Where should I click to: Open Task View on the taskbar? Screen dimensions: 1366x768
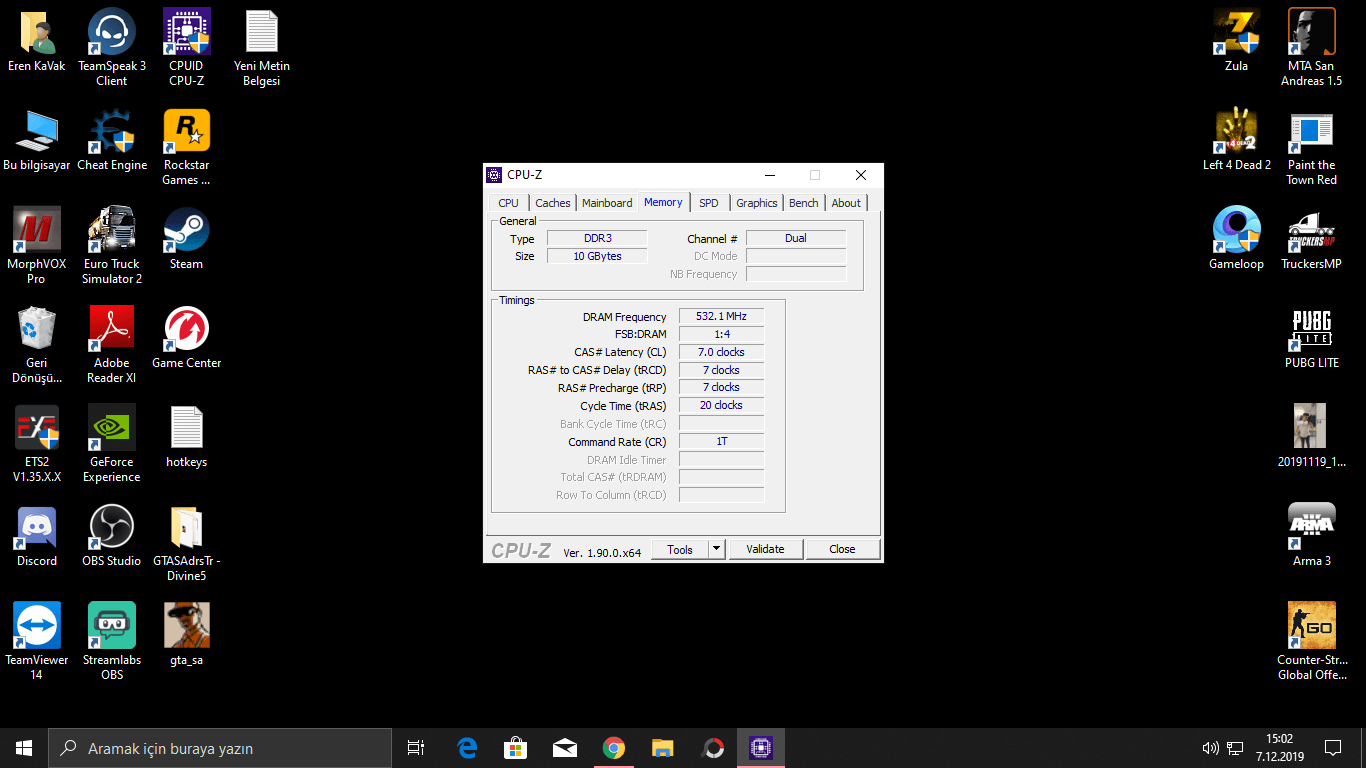click(x=416, y=748)
